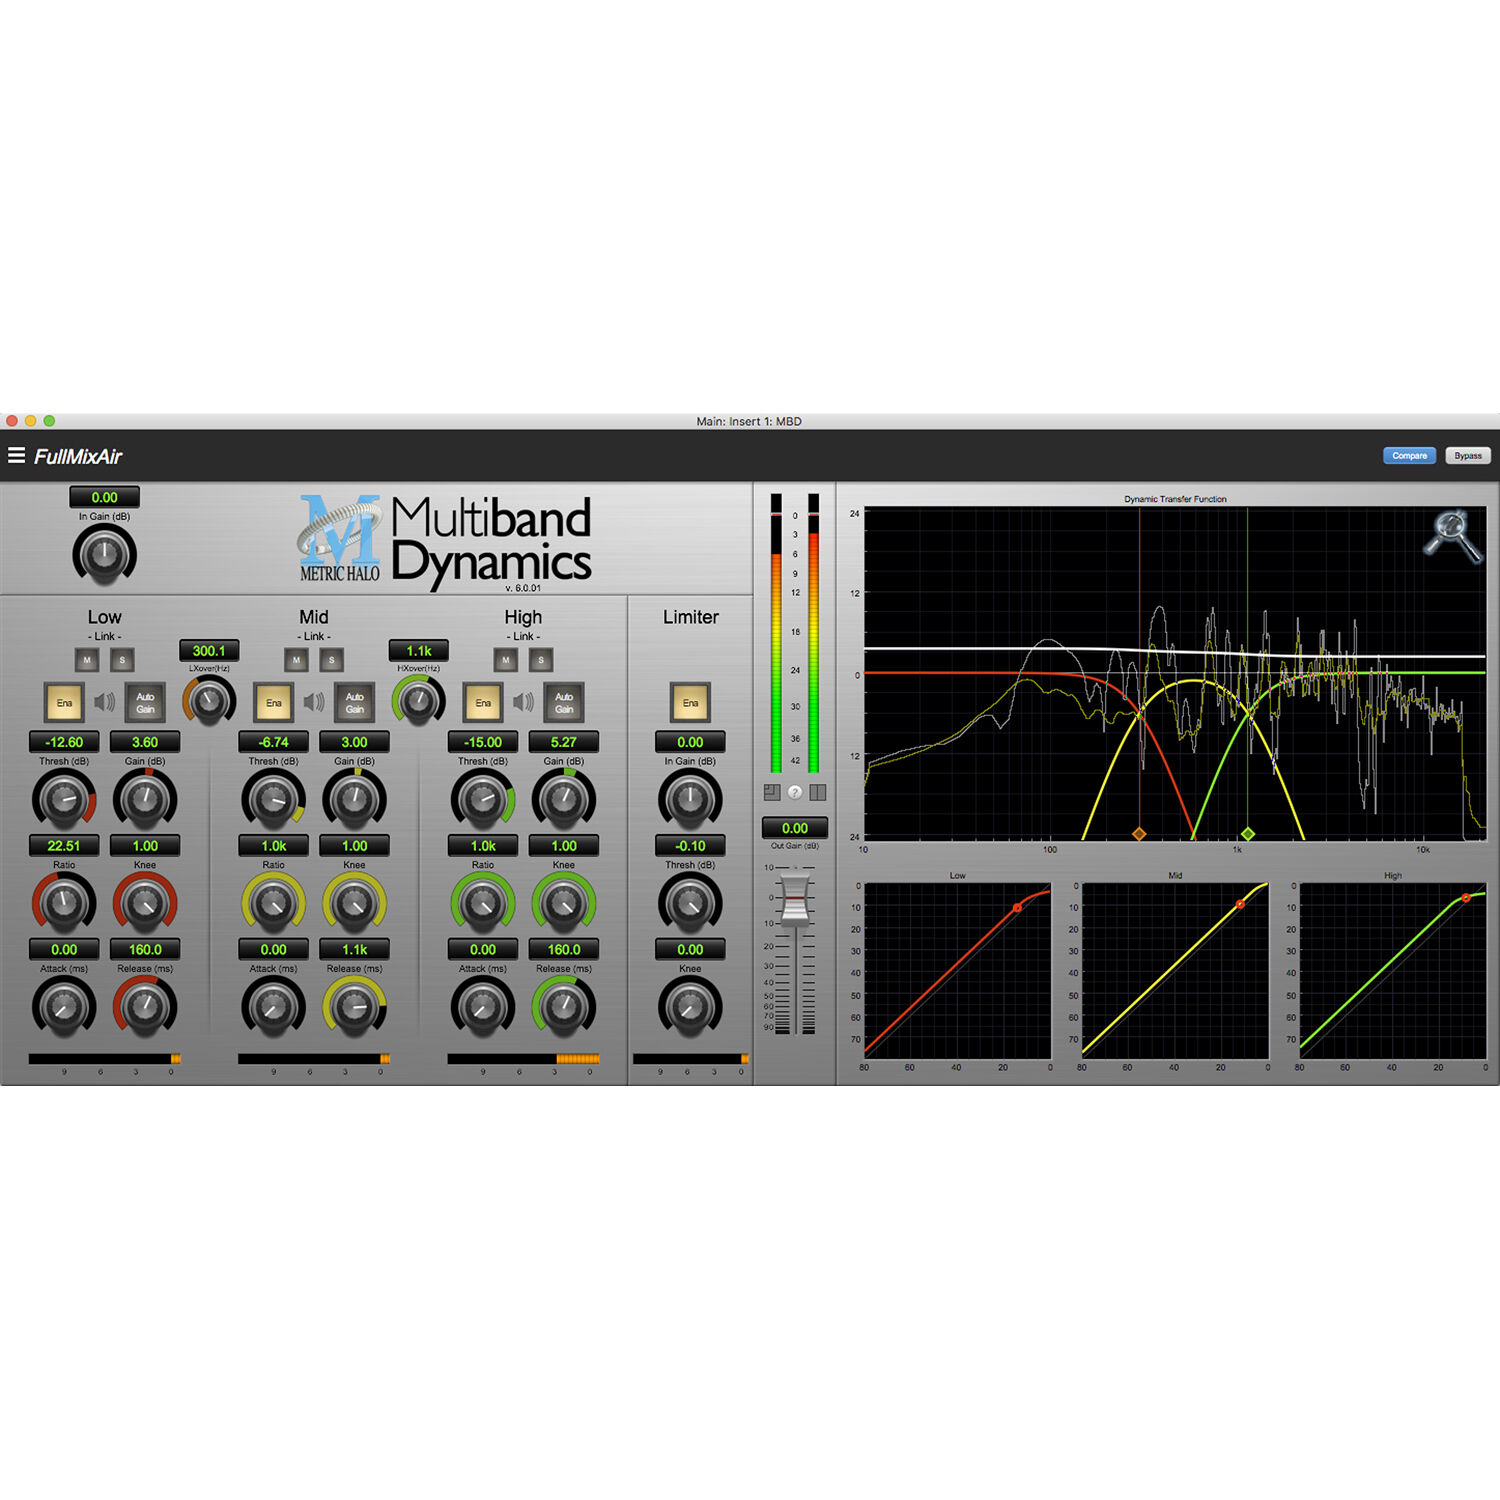Toggle the Low band Ena button
The width and height of the screenshot is (1500, 1500).
[64, 702]
